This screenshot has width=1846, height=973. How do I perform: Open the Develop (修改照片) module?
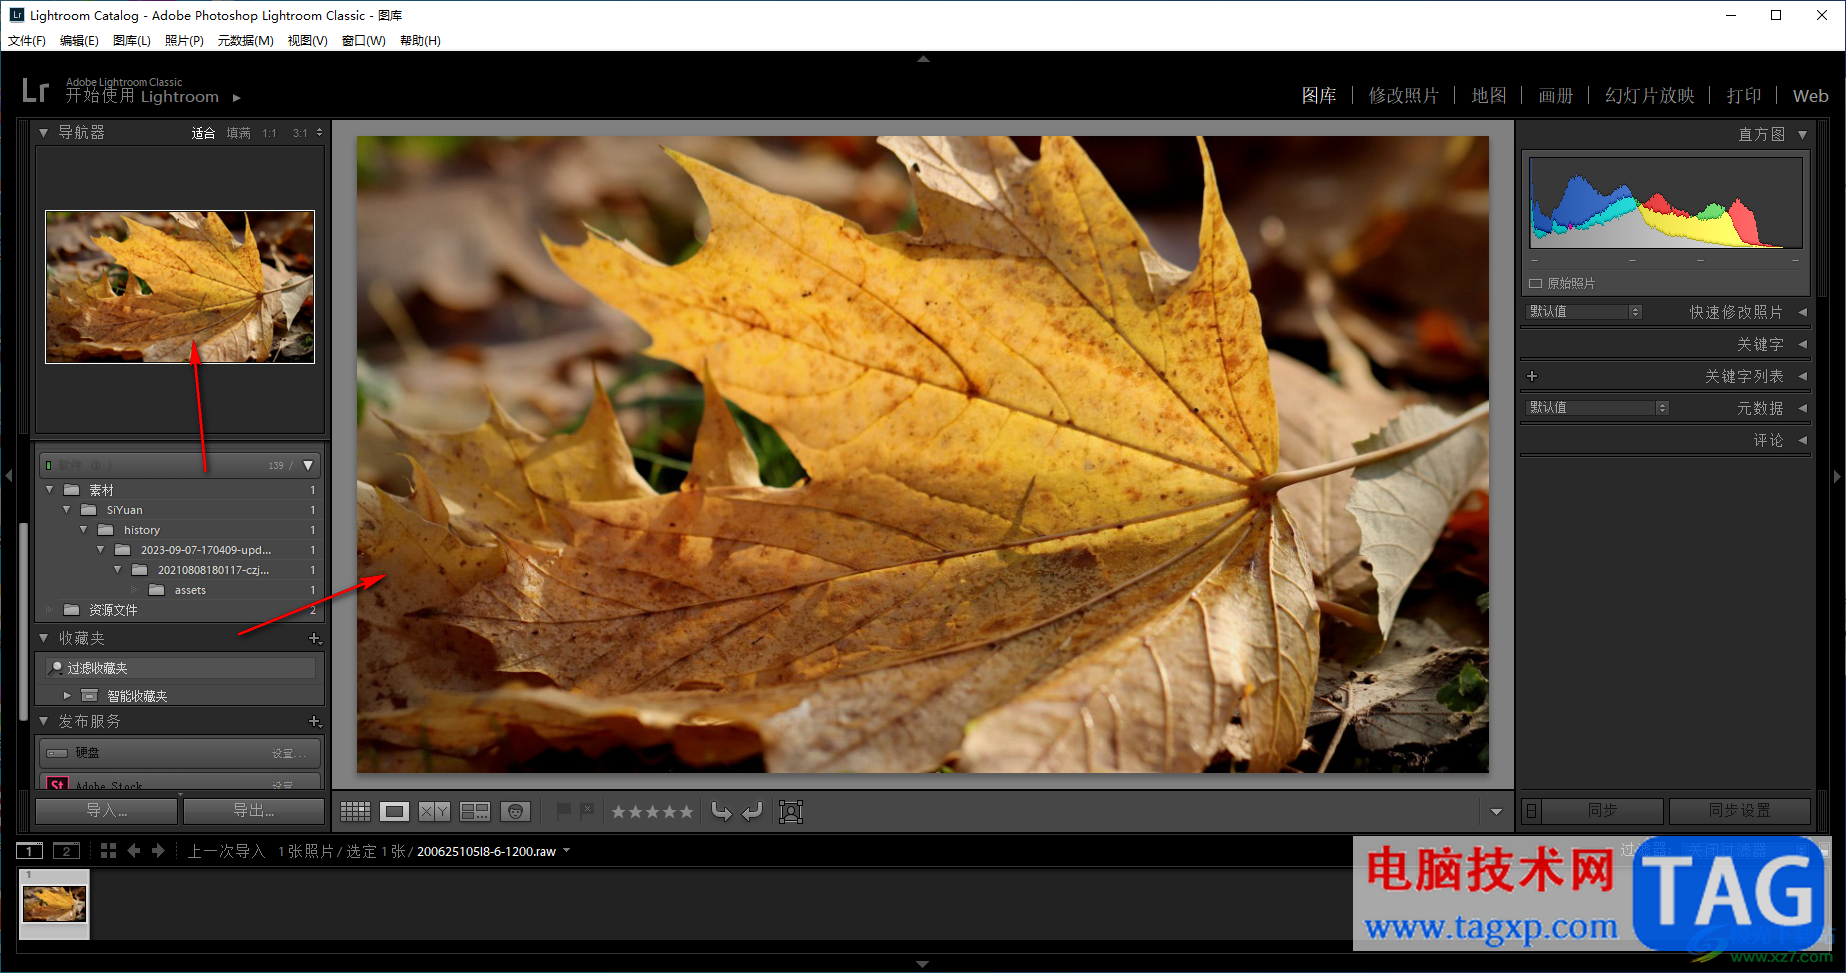[x=1404, y=95]
